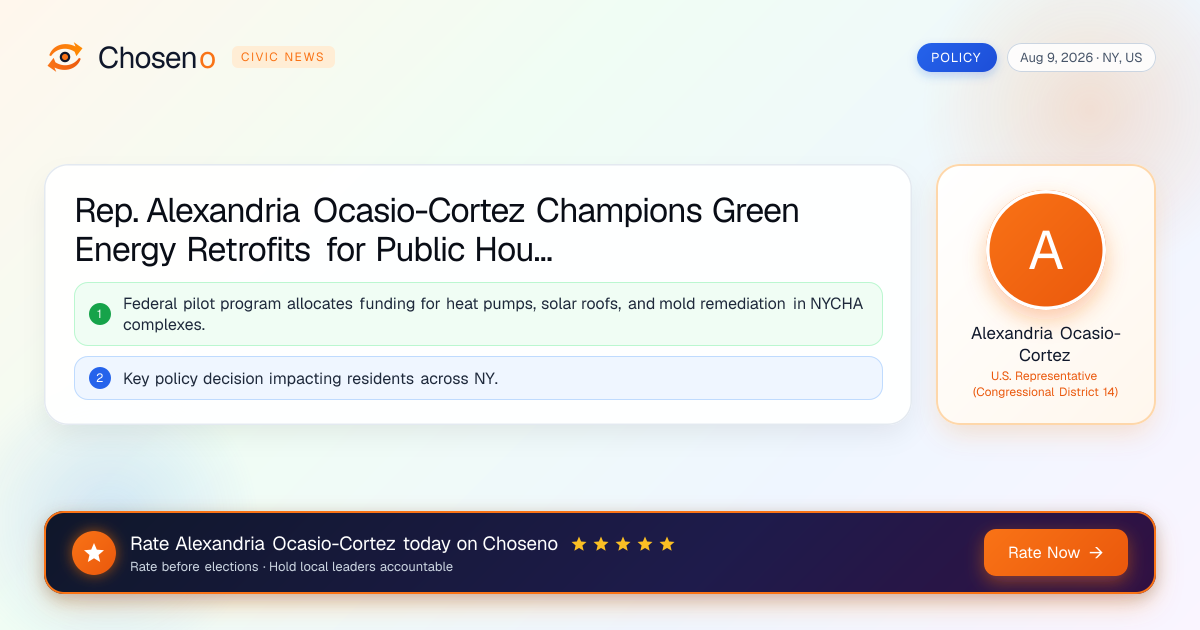Click the Choseno eye logo icon
This screenshot has width=1200, height=630.
click(65, 57)
